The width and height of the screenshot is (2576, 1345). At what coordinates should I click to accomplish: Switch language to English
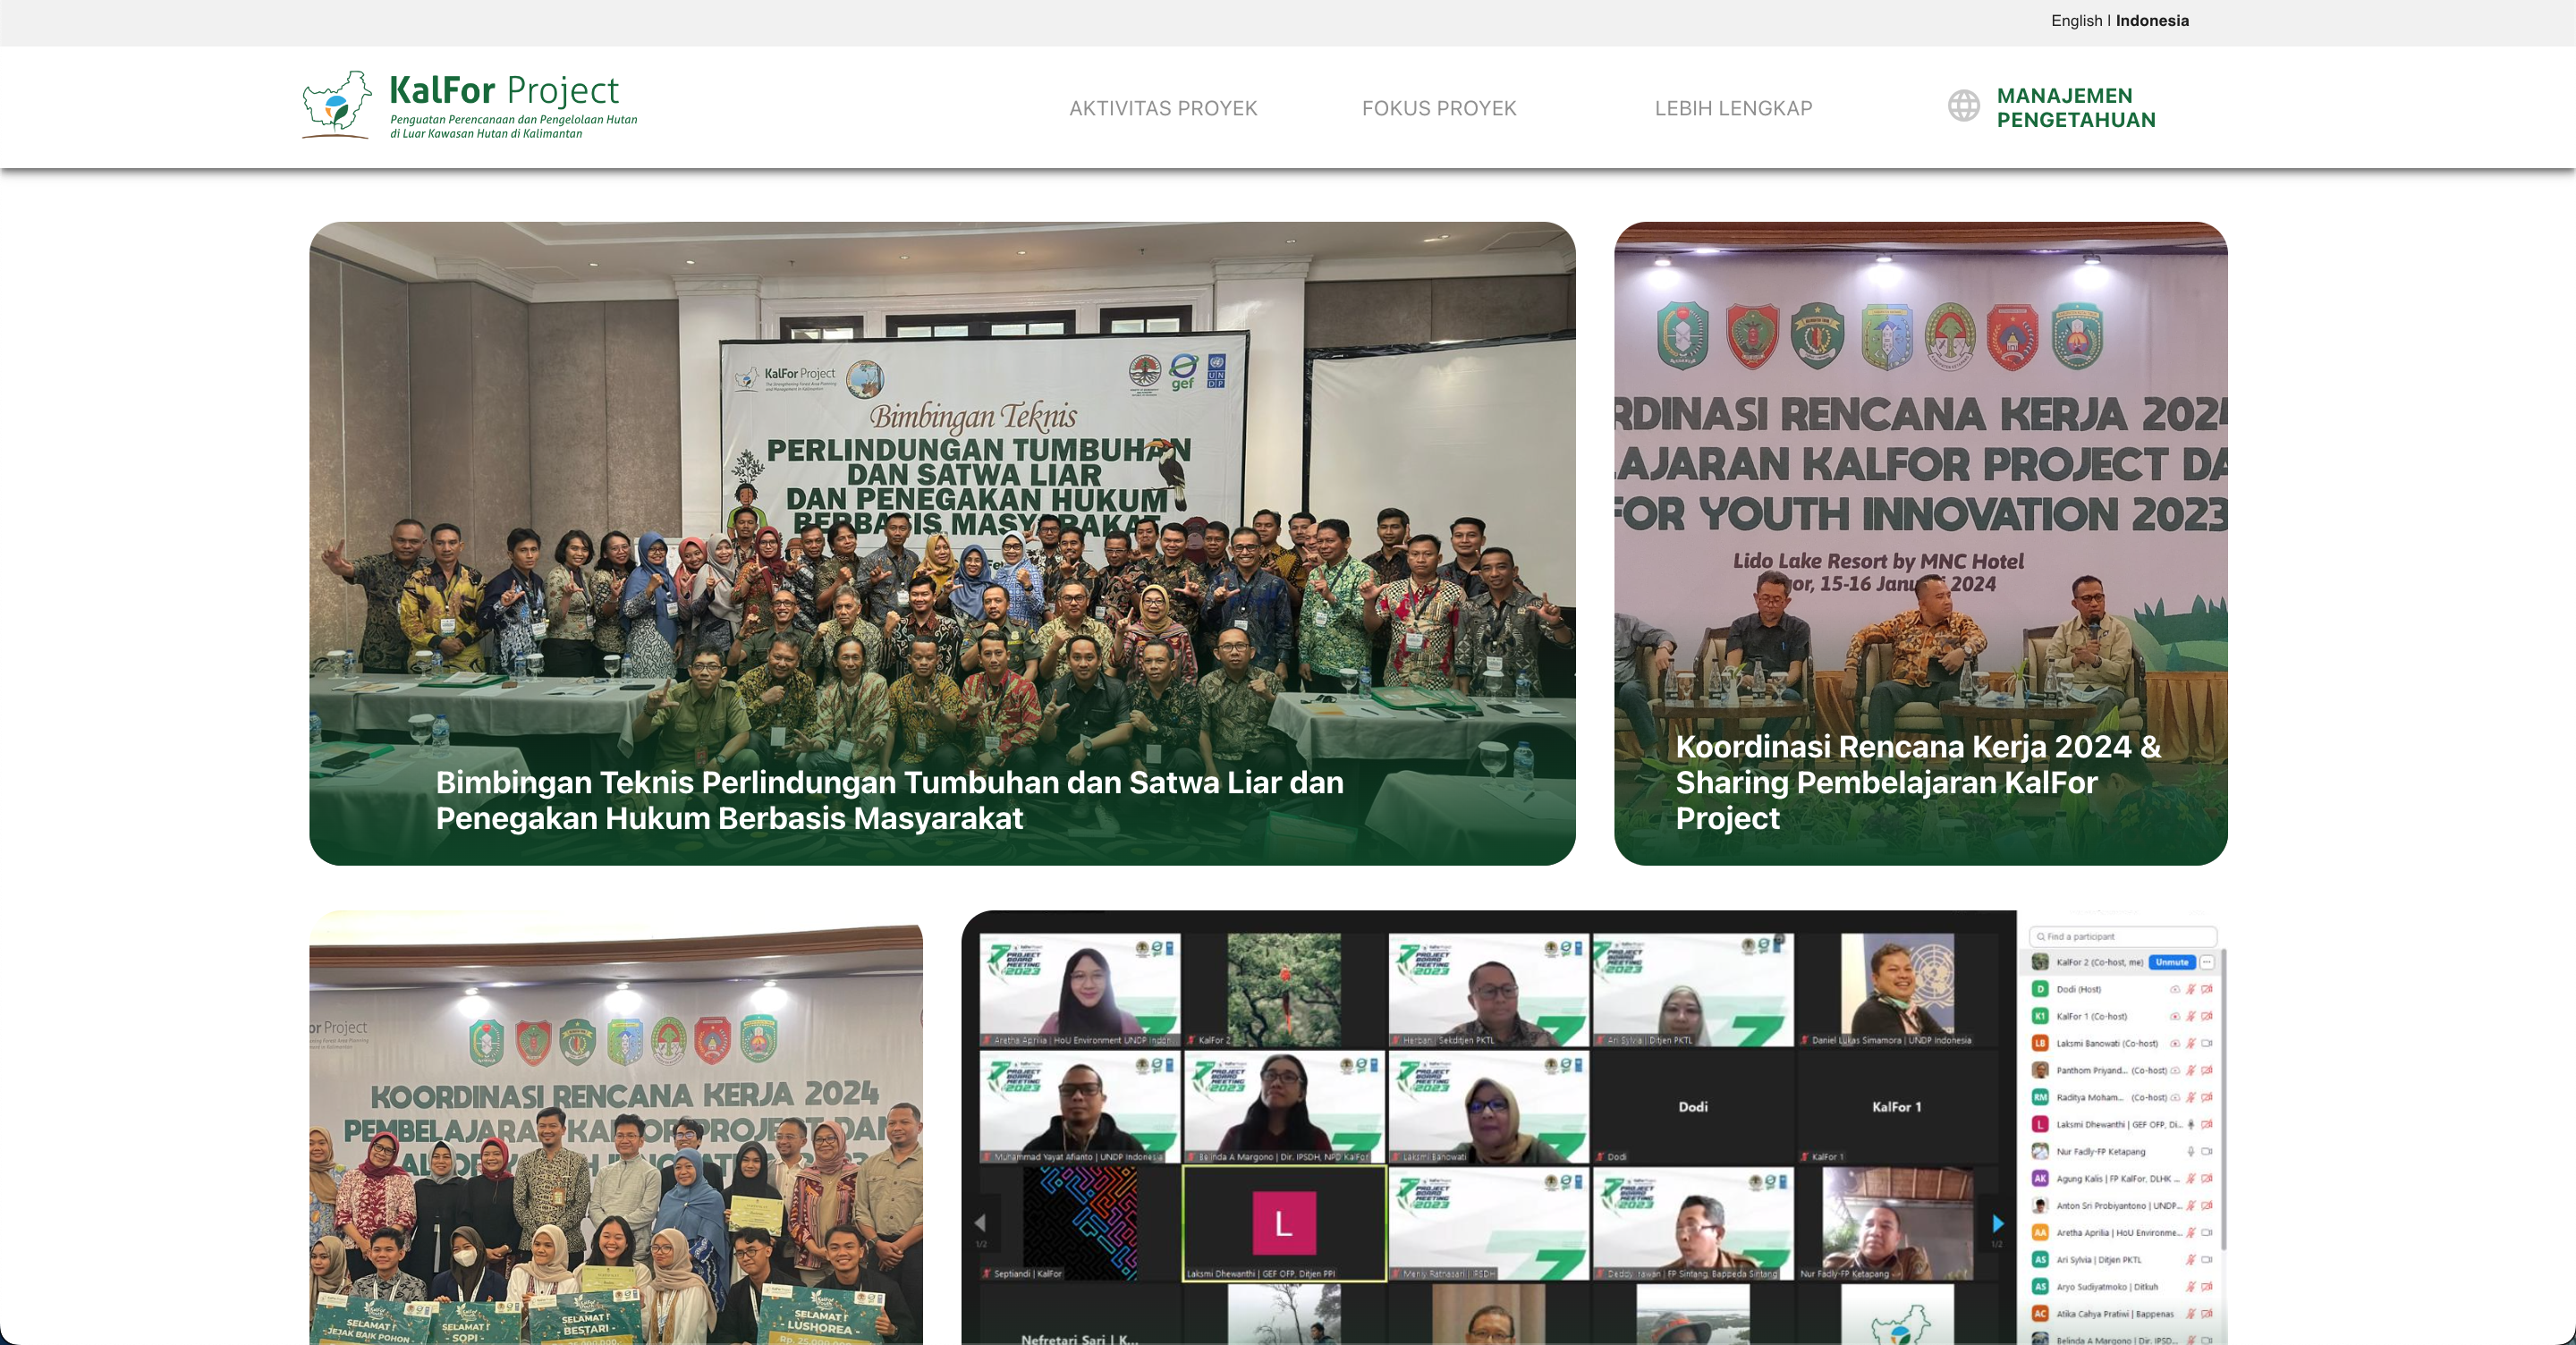[2076, 20]
